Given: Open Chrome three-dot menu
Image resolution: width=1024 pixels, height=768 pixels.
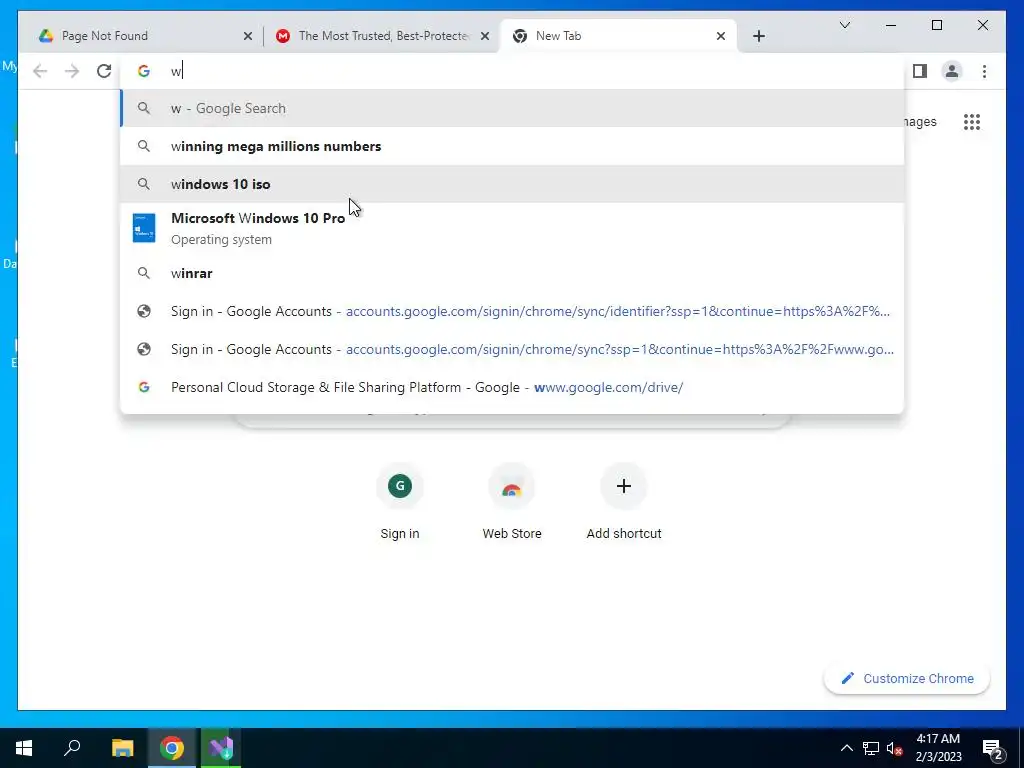Looking at the screenshot, I should tap(984, 71).
